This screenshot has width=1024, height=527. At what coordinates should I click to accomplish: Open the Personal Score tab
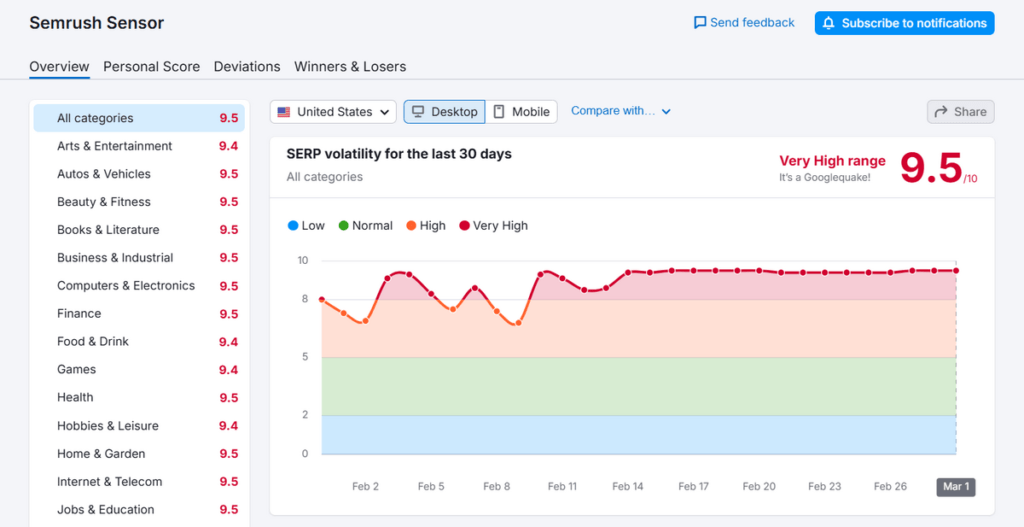152,67
